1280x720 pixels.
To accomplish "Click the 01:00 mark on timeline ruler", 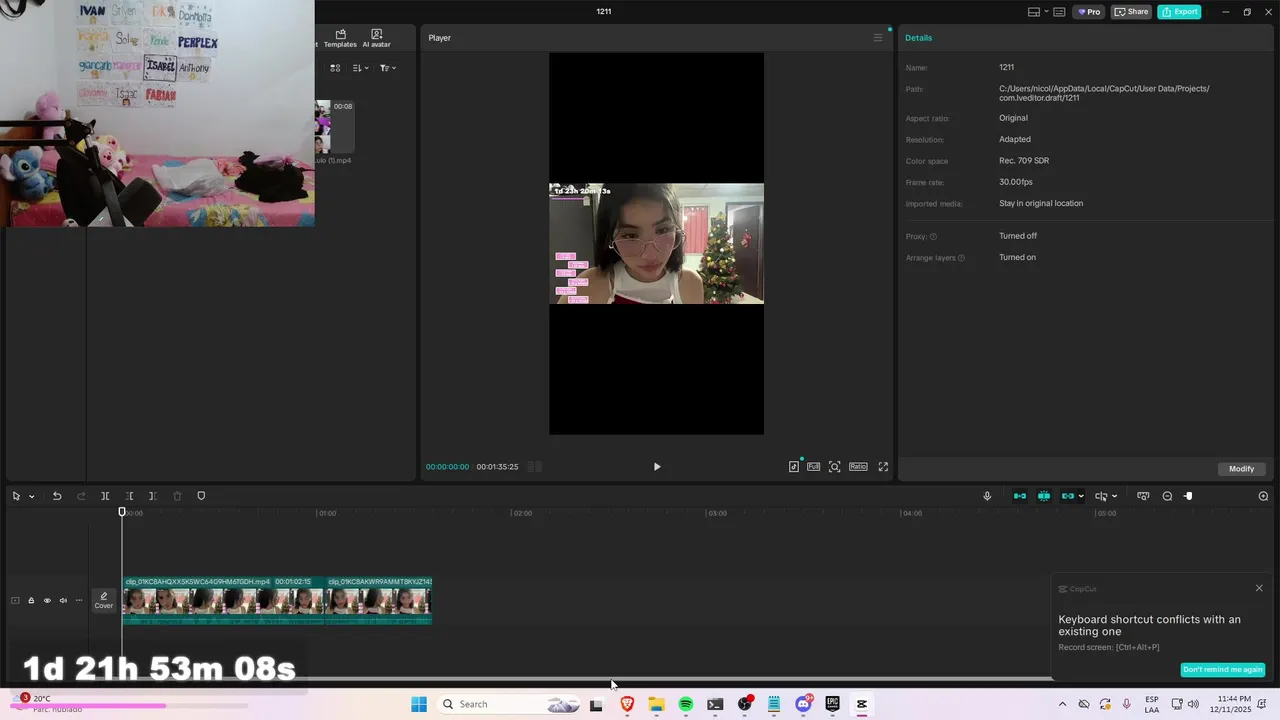I will (x=326, y=513).
